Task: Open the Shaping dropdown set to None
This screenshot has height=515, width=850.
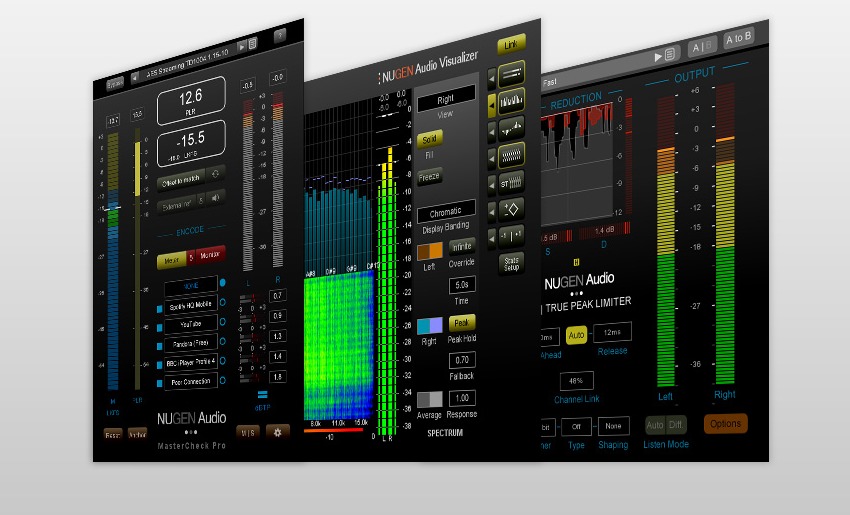Action: [613, 425]
